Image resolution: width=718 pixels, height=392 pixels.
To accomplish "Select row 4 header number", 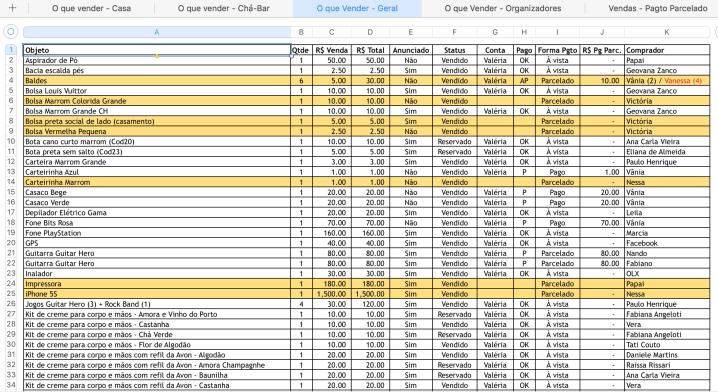I will [11, 80].
